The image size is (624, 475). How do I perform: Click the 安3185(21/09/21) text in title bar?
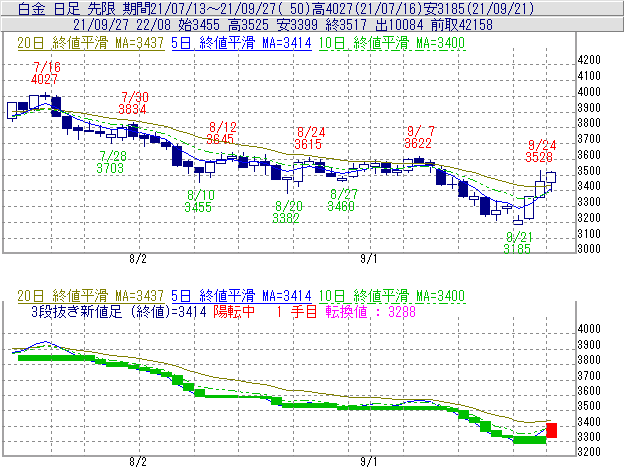pyautogui.click(x=478, y=8)
